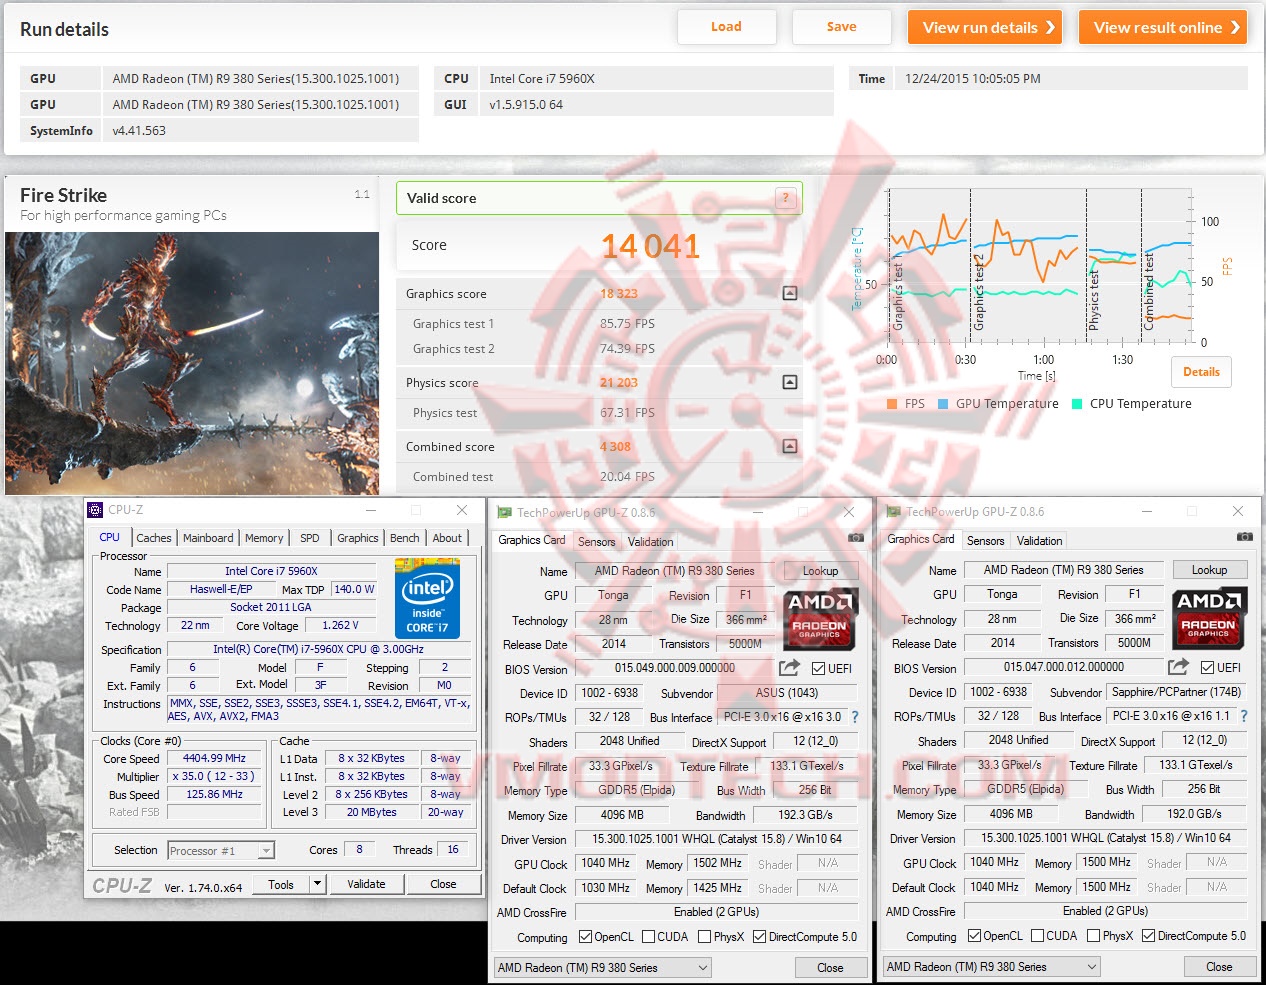
Task: Open GPU selector dropdown in Sapphire GPU-Z window
Action: [x=992, y=967]
